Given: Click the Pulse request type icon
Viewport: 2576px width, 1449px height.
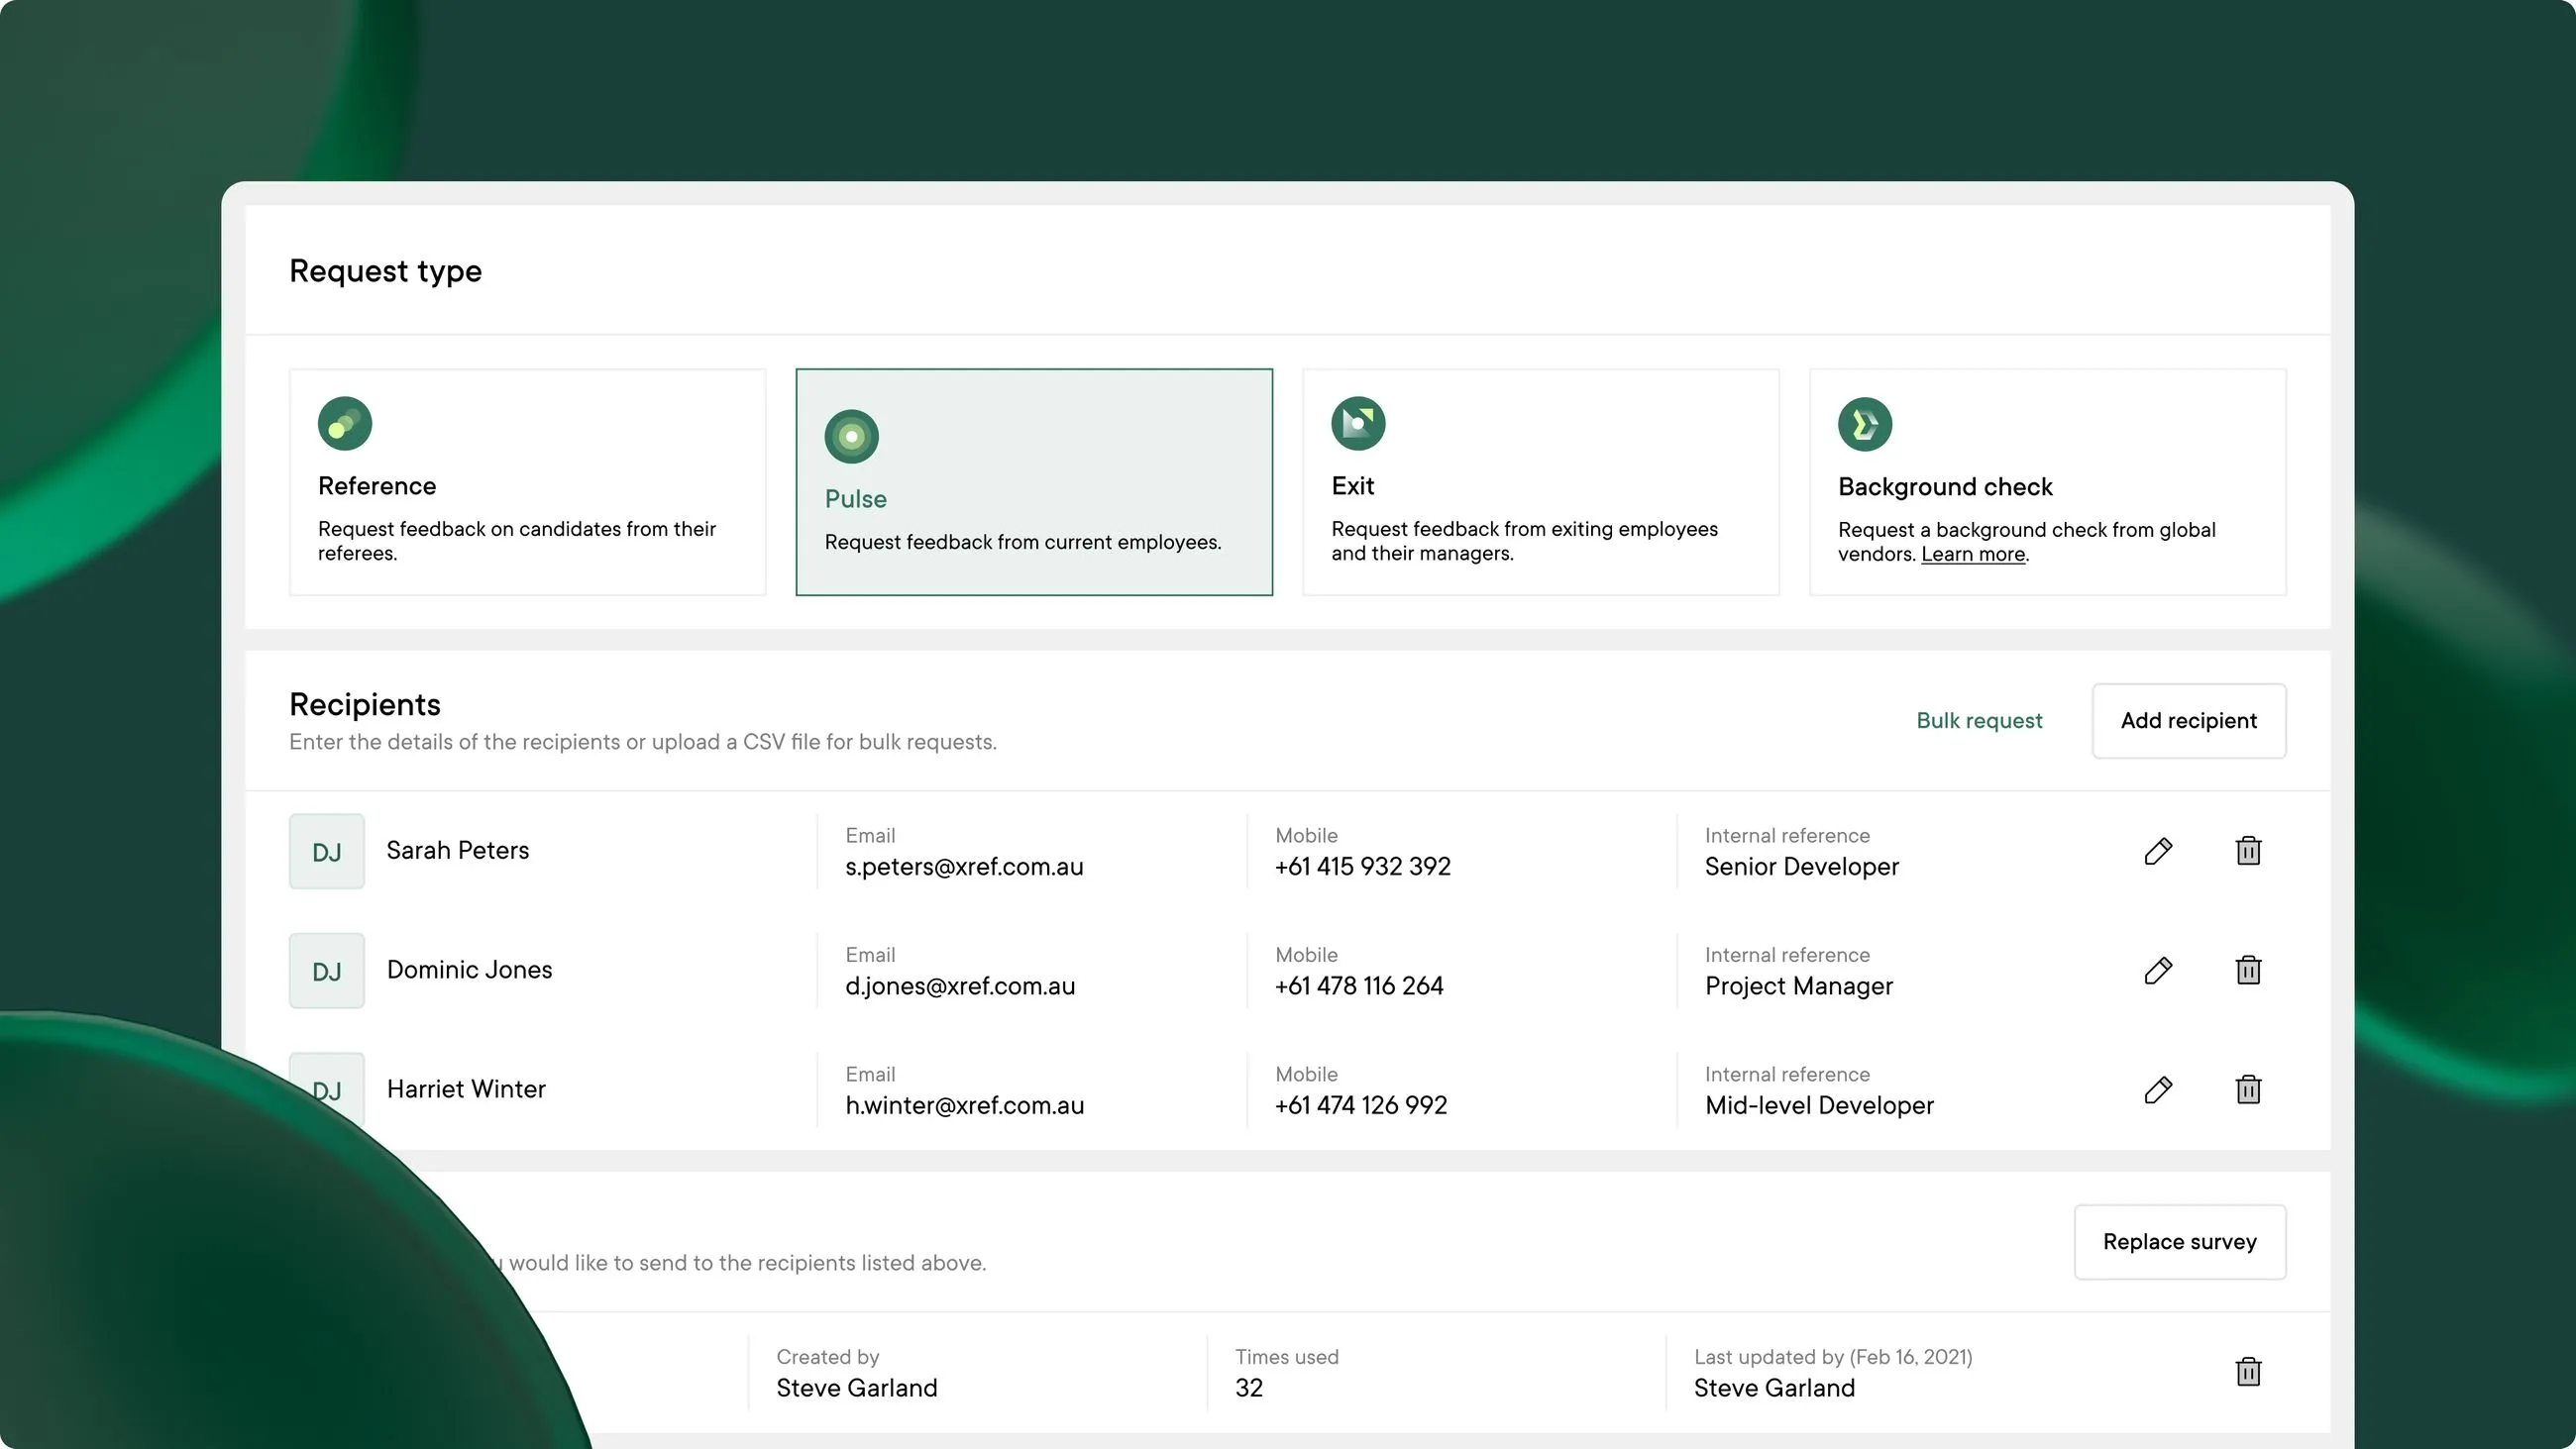Looking at the screenshot, I should click(x=851, y=436).
